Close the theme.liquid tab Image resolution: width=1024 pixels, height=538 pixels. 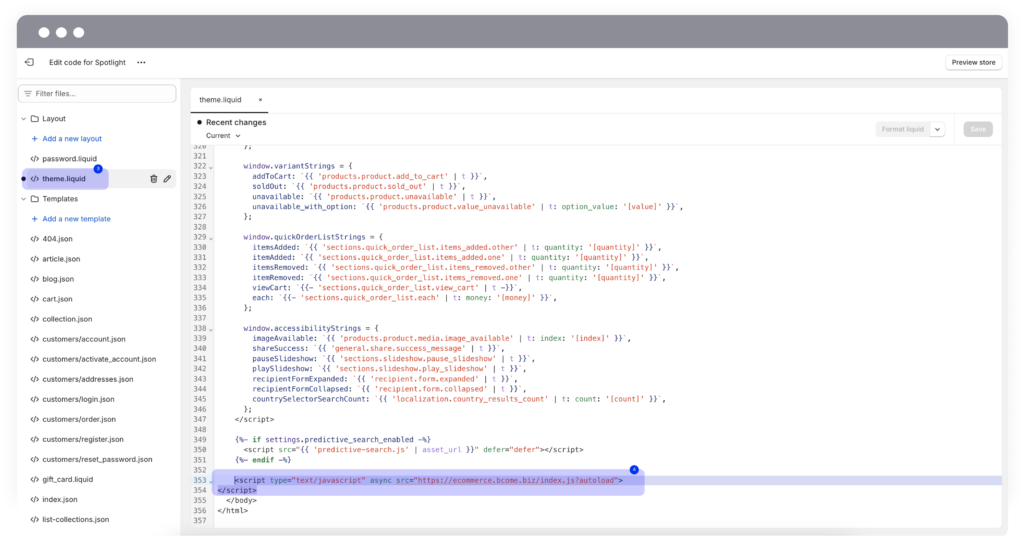tap(260, 100)
